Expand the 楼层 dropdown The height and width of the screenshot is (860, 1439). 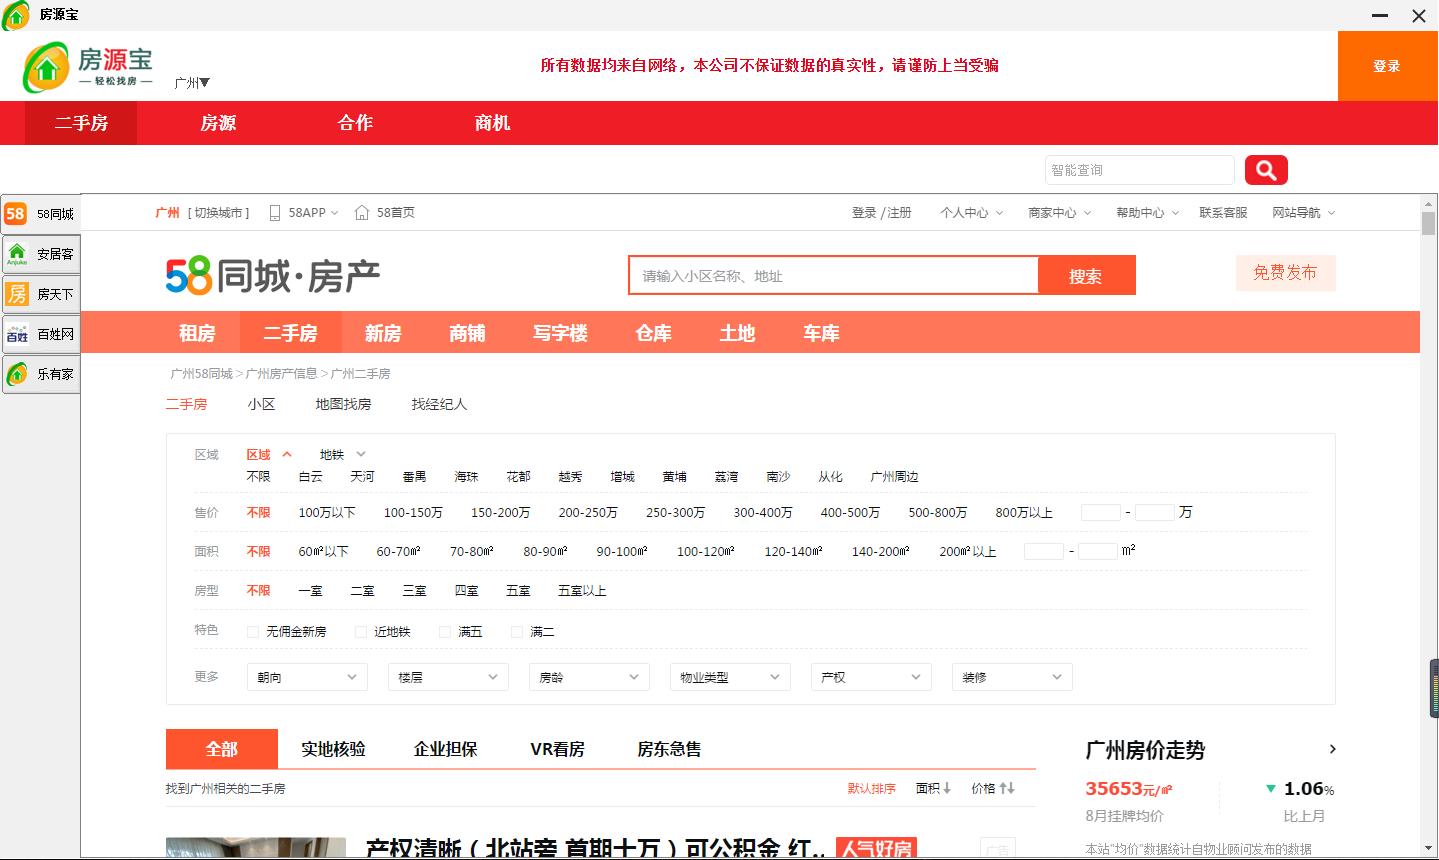448,677
